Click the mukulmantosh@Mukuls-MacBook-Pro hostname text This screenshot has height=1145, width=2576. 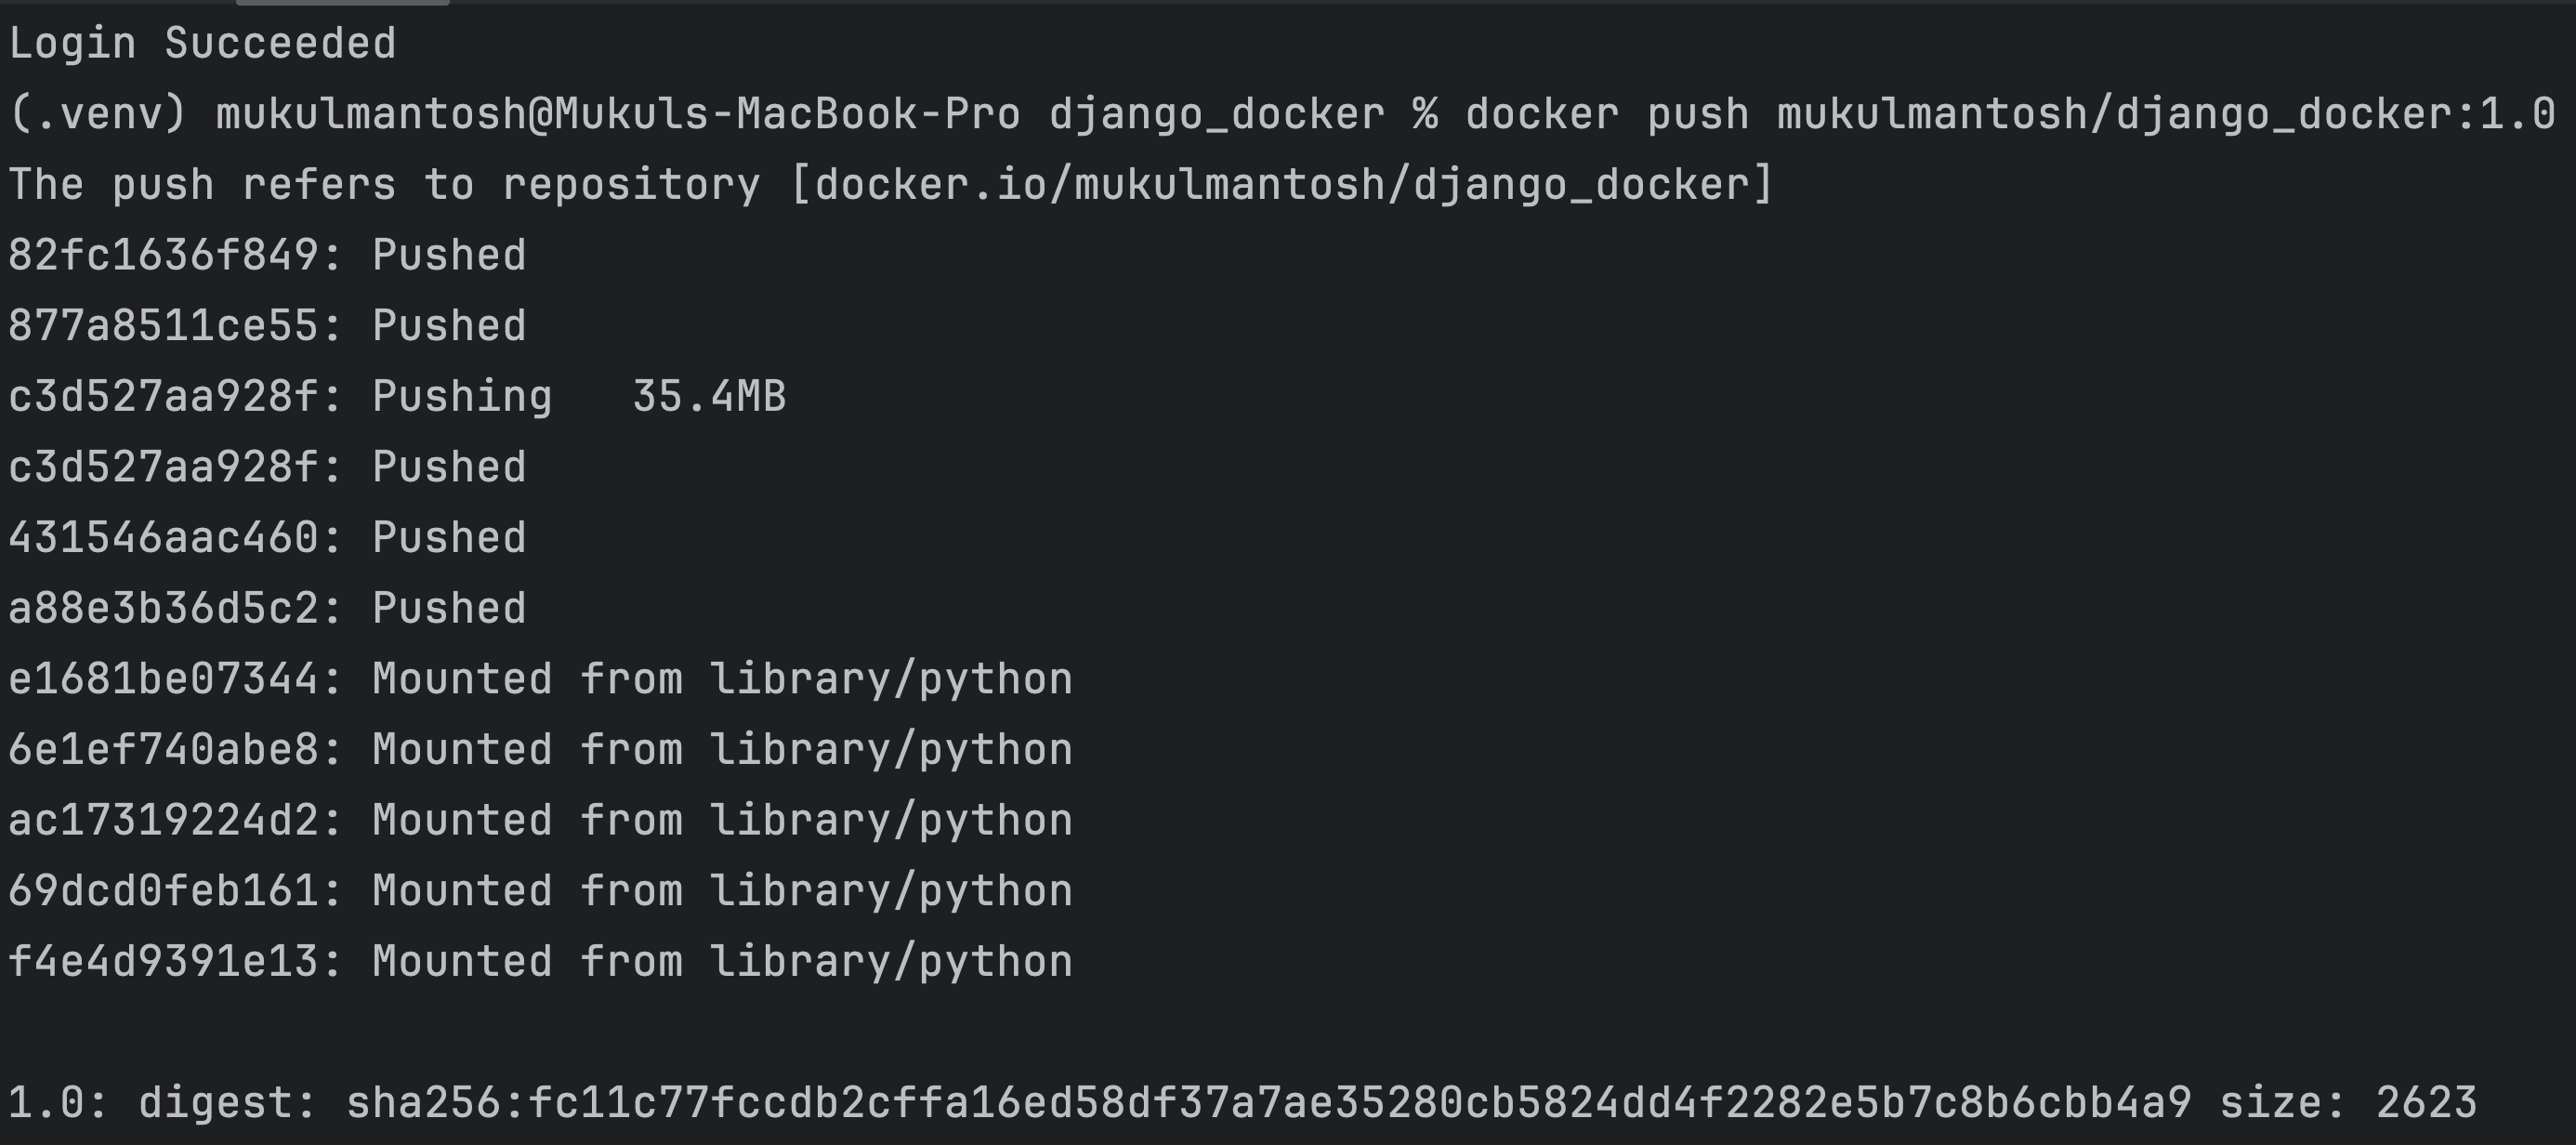click(618, 114)
